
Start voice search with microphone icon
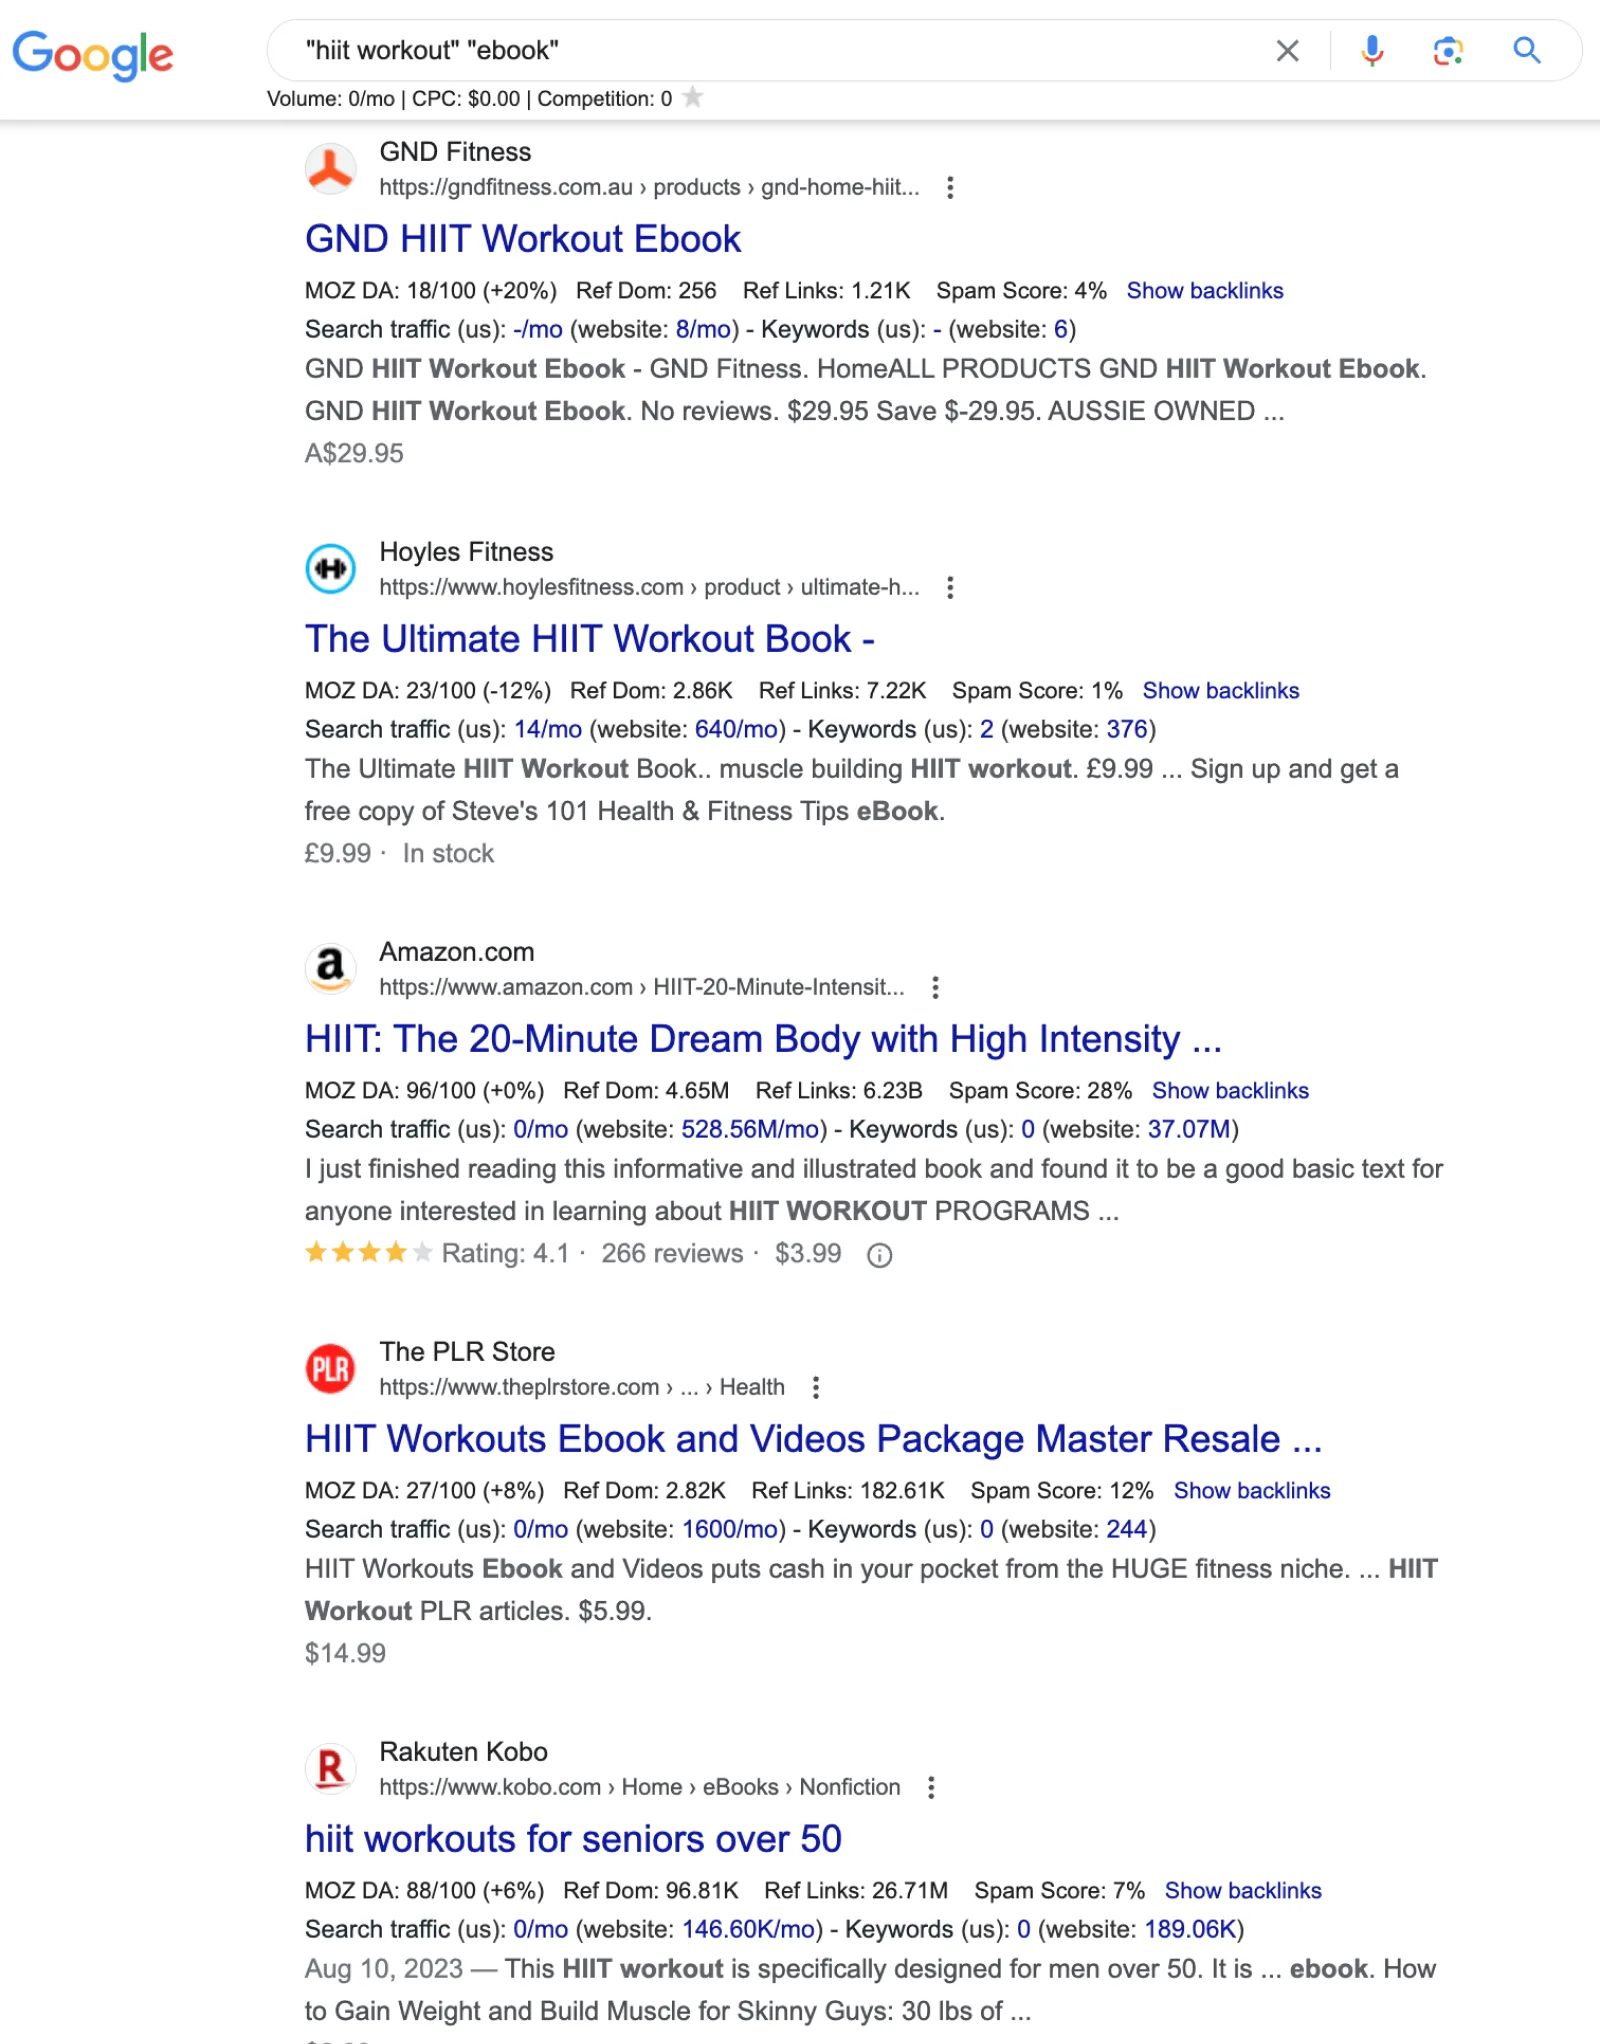coord(1372,51)
